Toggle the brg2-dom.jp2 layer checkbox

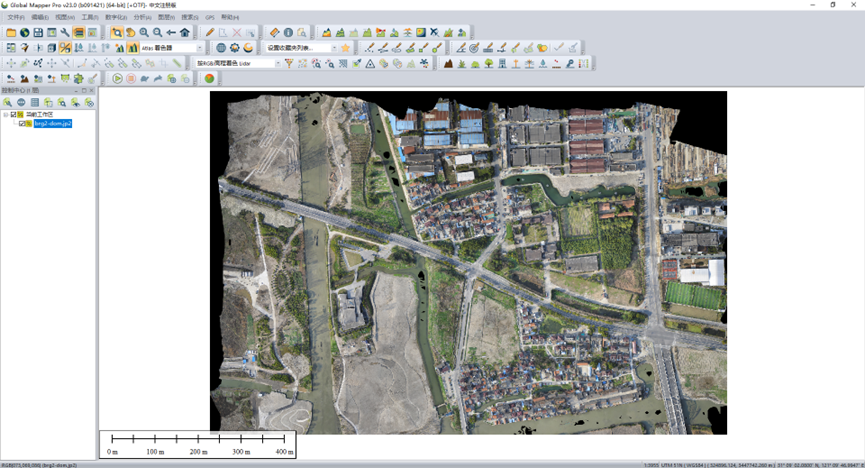click(x=22, y=124)
